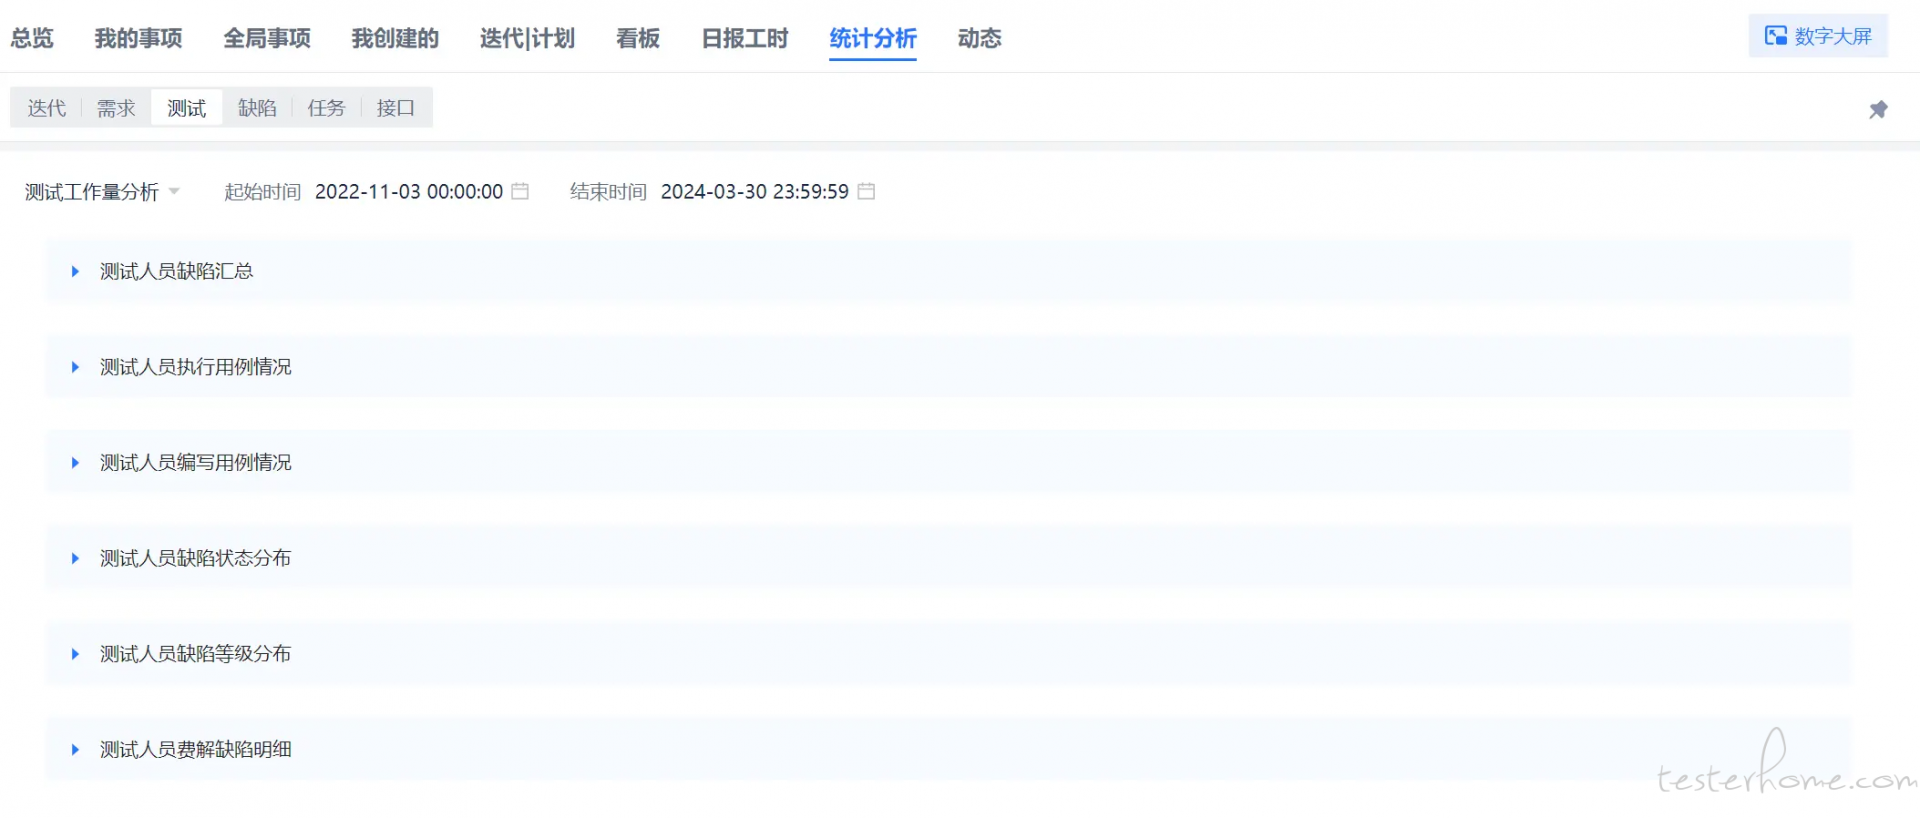Image resolution: width=1920 pixels, height=818 pixels.
Task: Expand arrow for 测试人员编写用例情况
Action: [75, 463]
